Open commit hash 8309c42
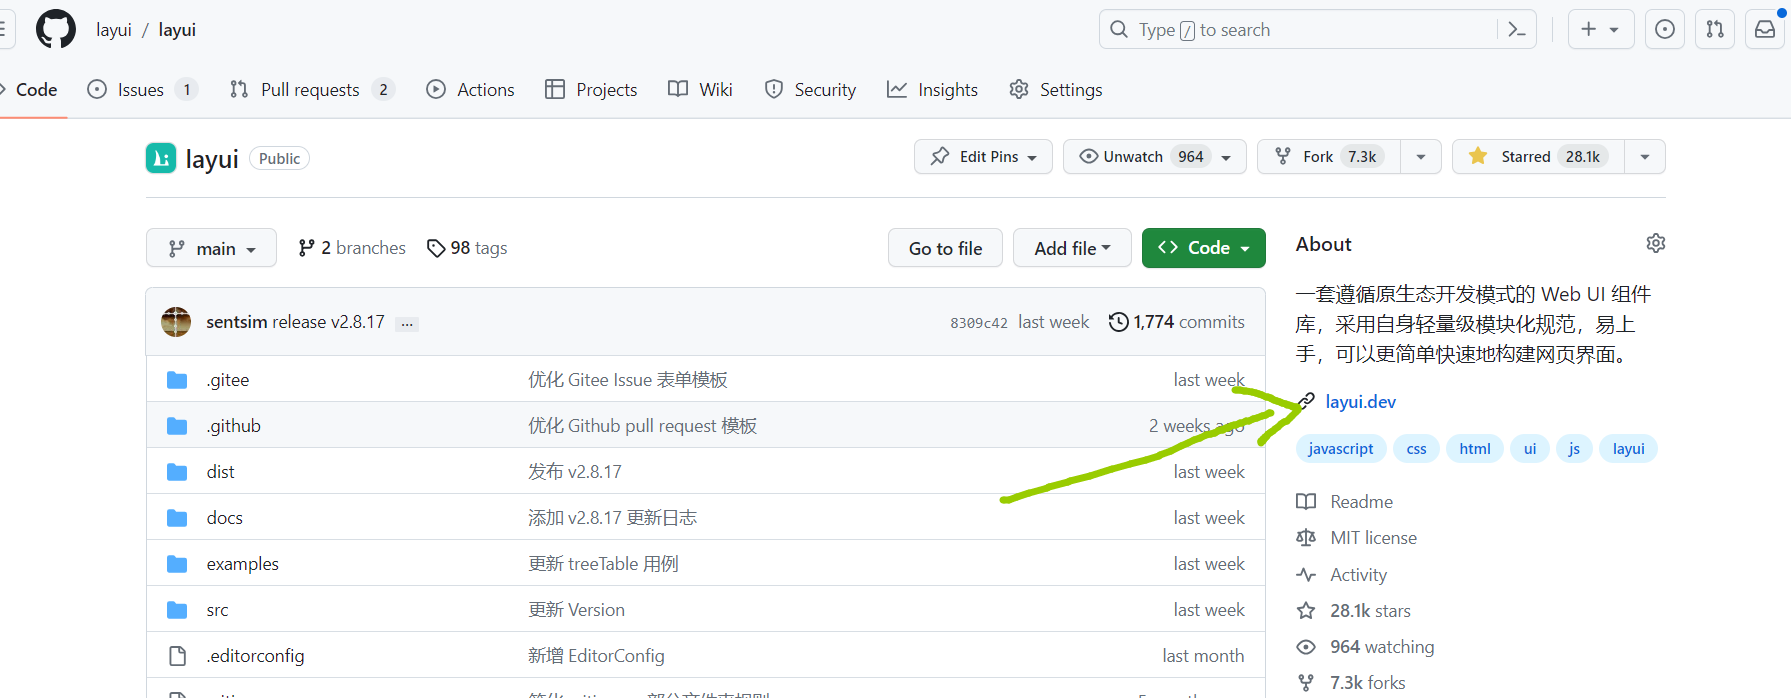1791x698 pixels. (x=979, y=323)
